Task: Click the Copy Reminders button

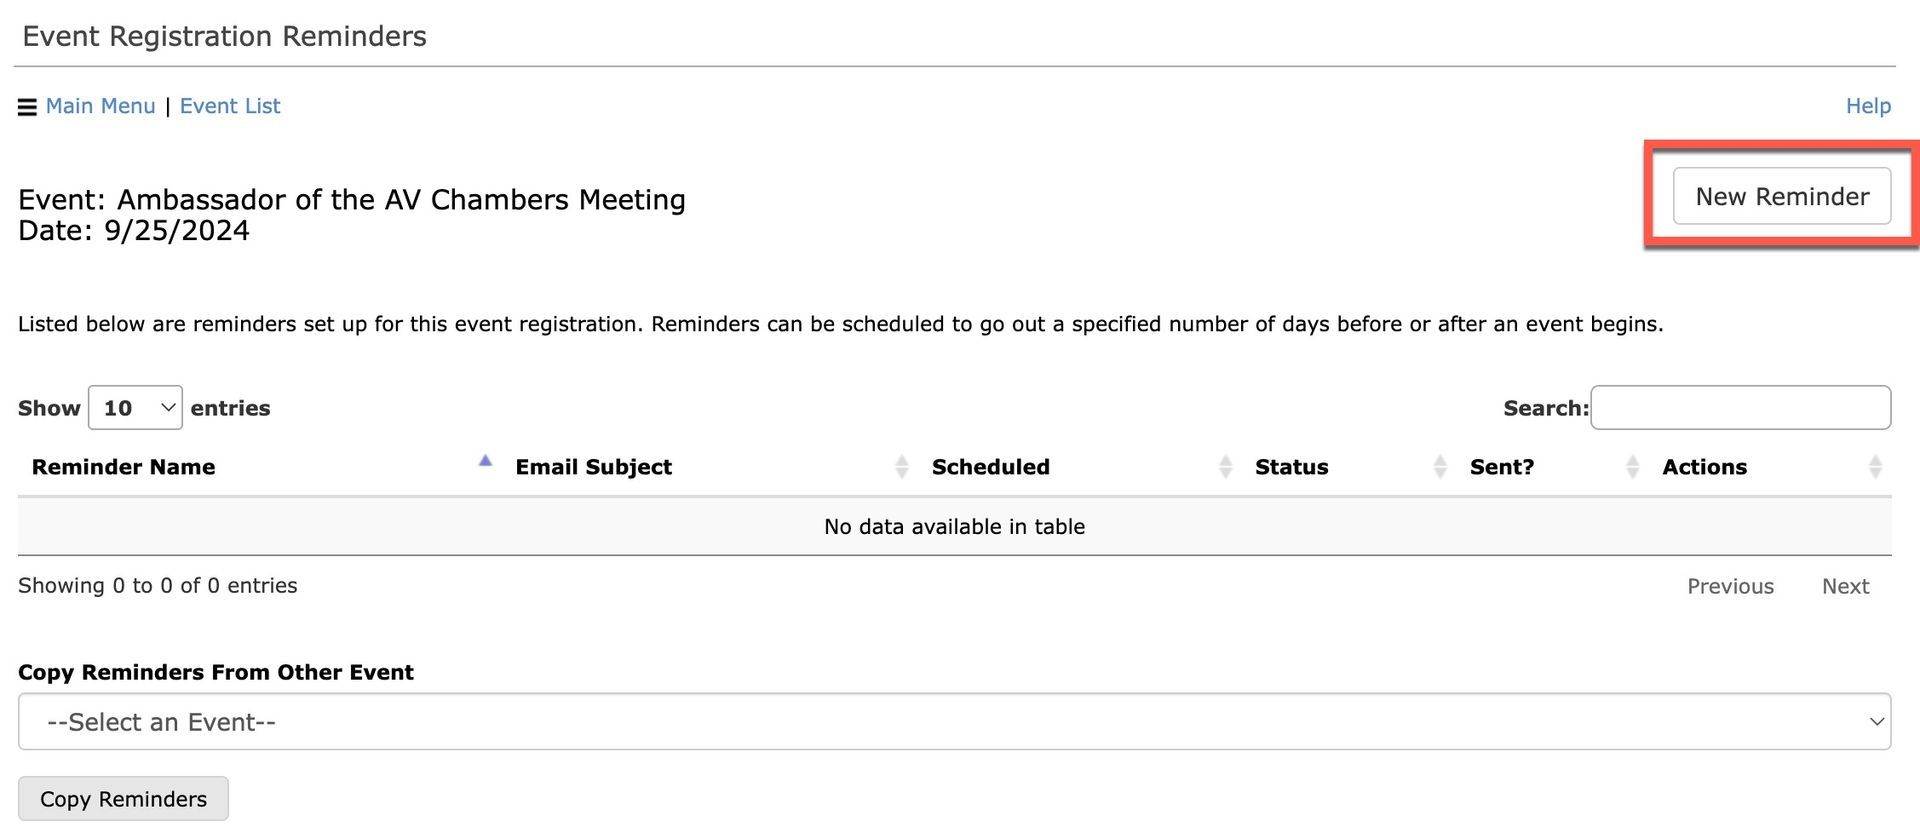Action: click(123, 798)
